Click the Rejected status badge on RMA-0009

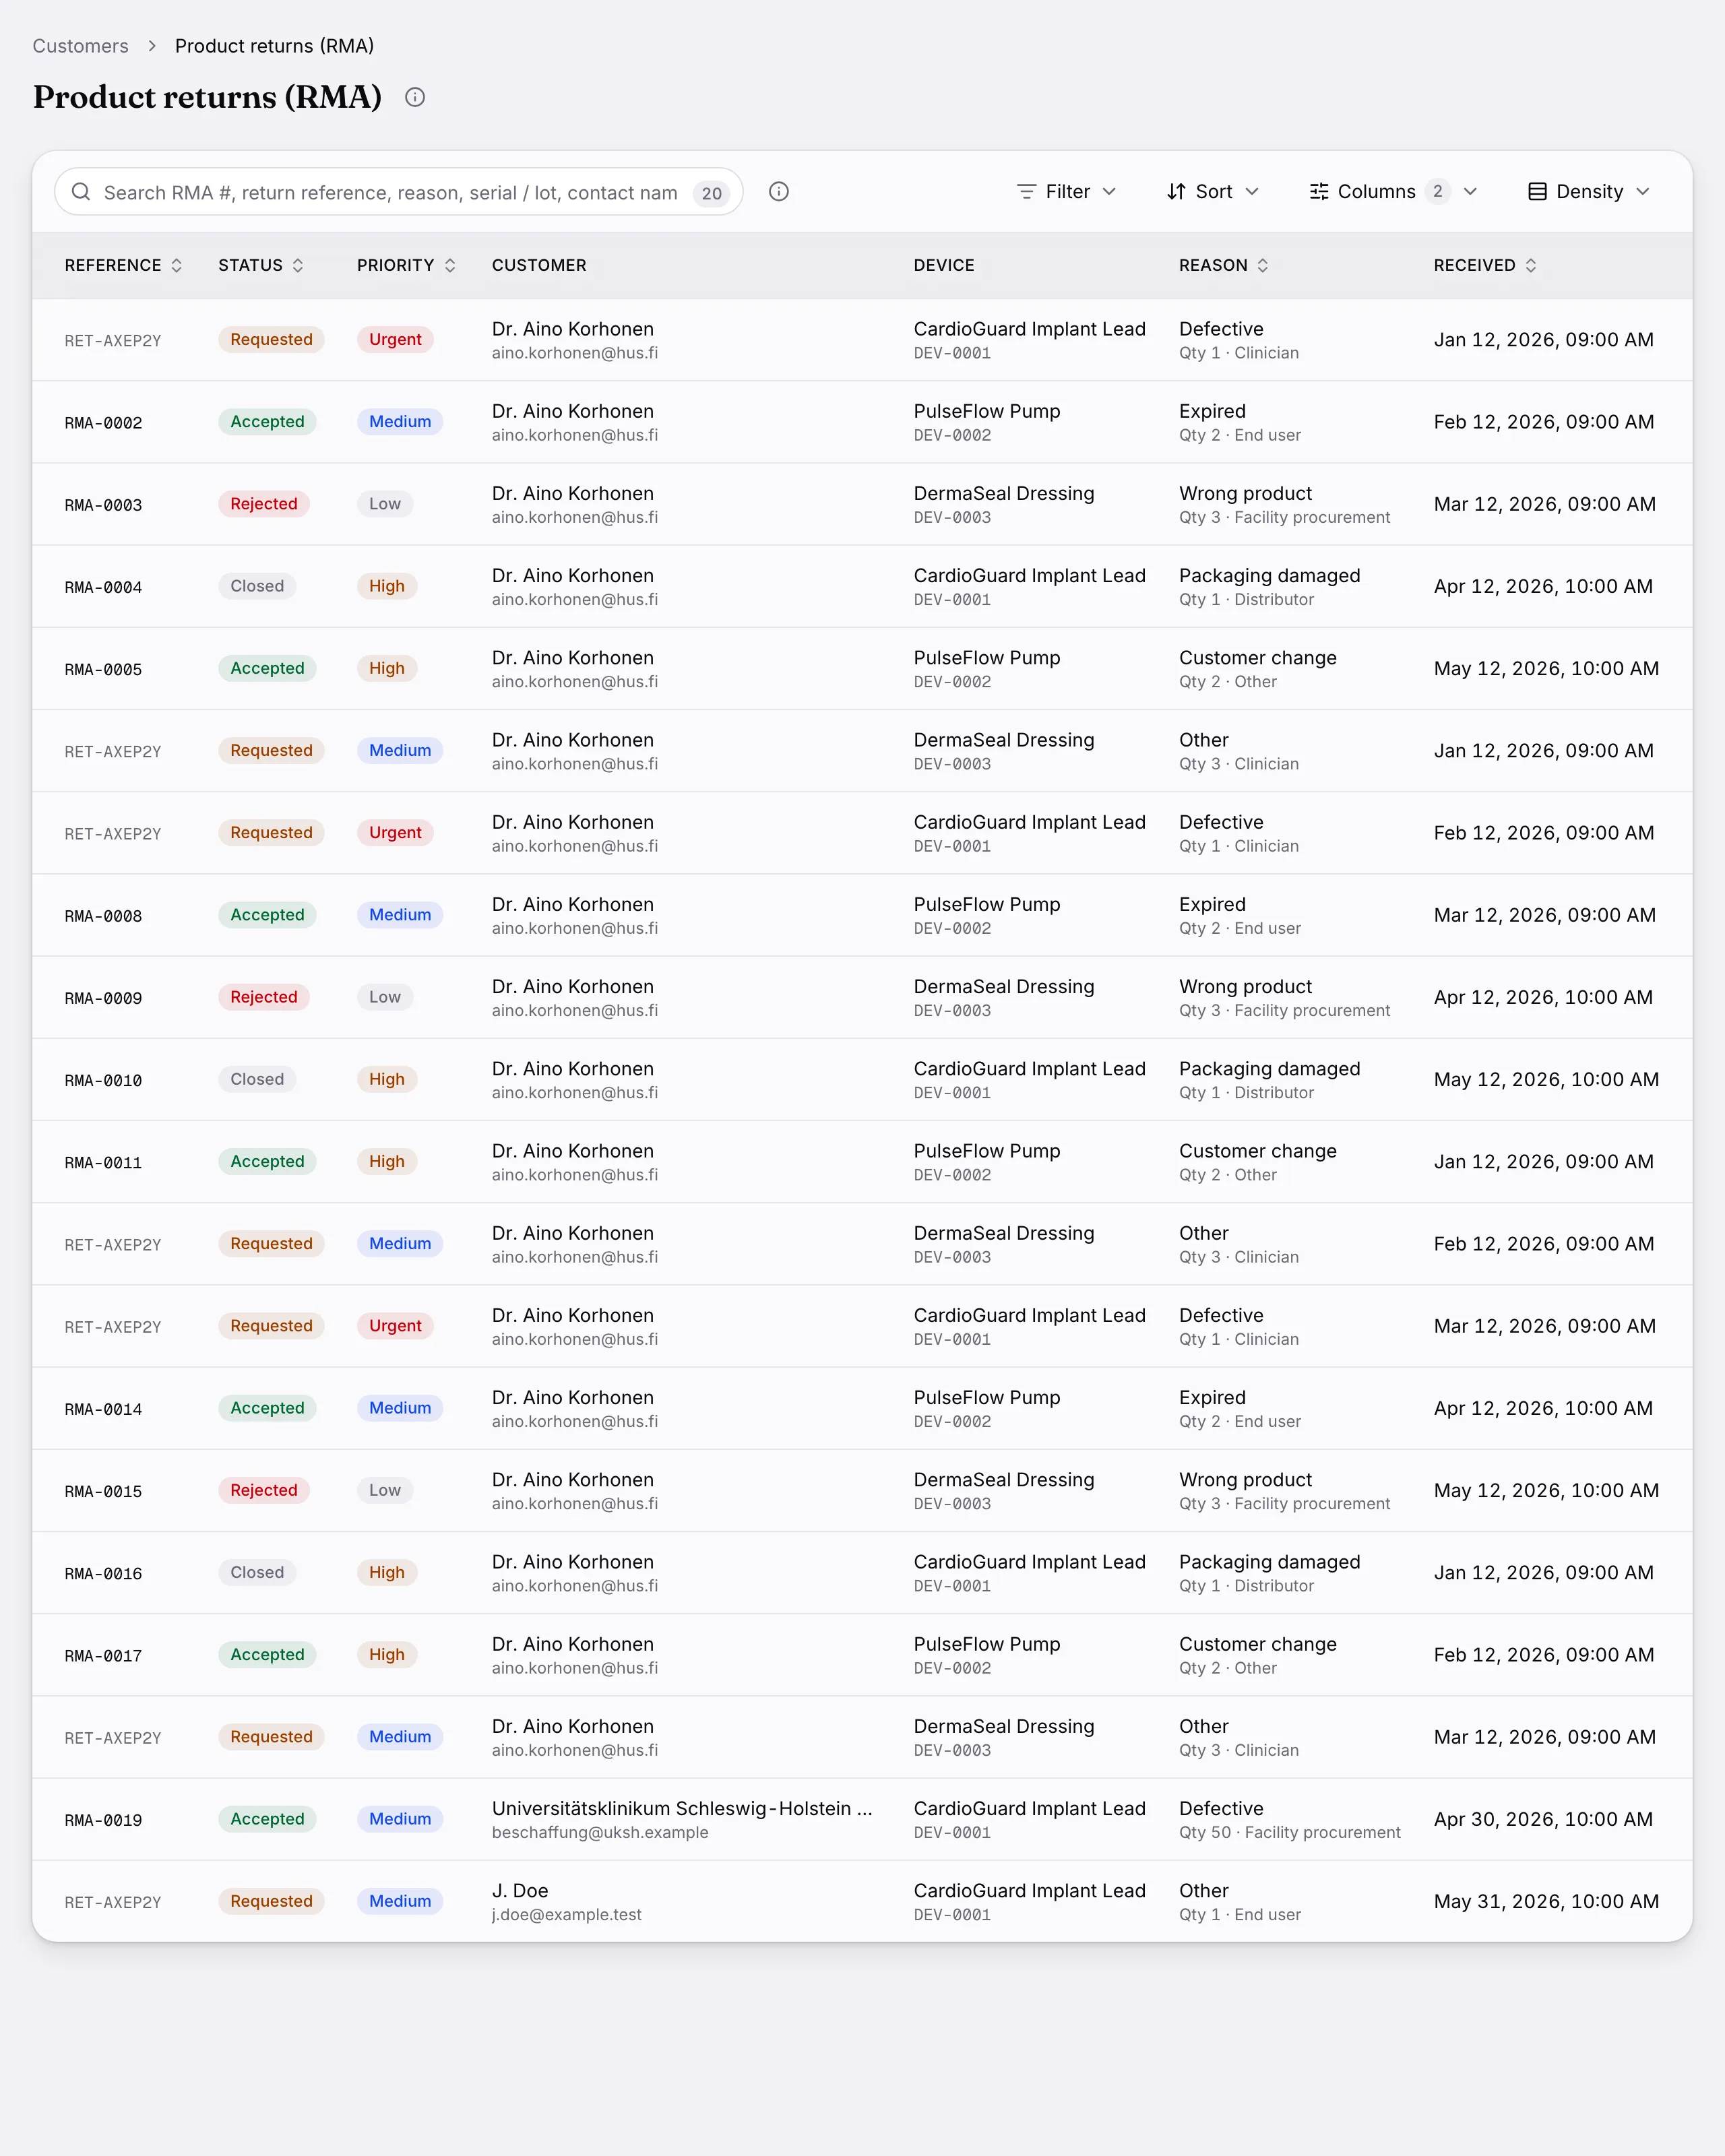coord(264,997)
